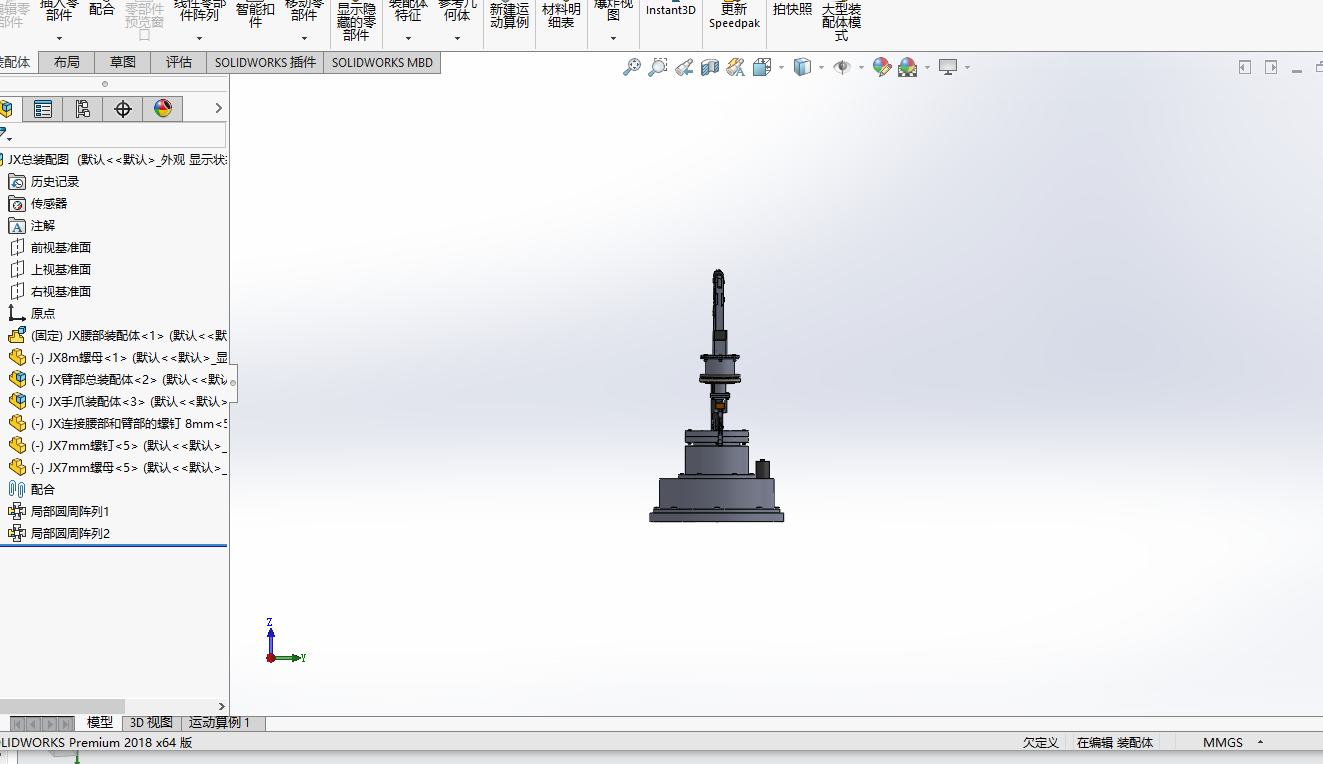Expand the Display Style dropdown arrow
Screen dimensions: 1323x764
coord(821,67)
